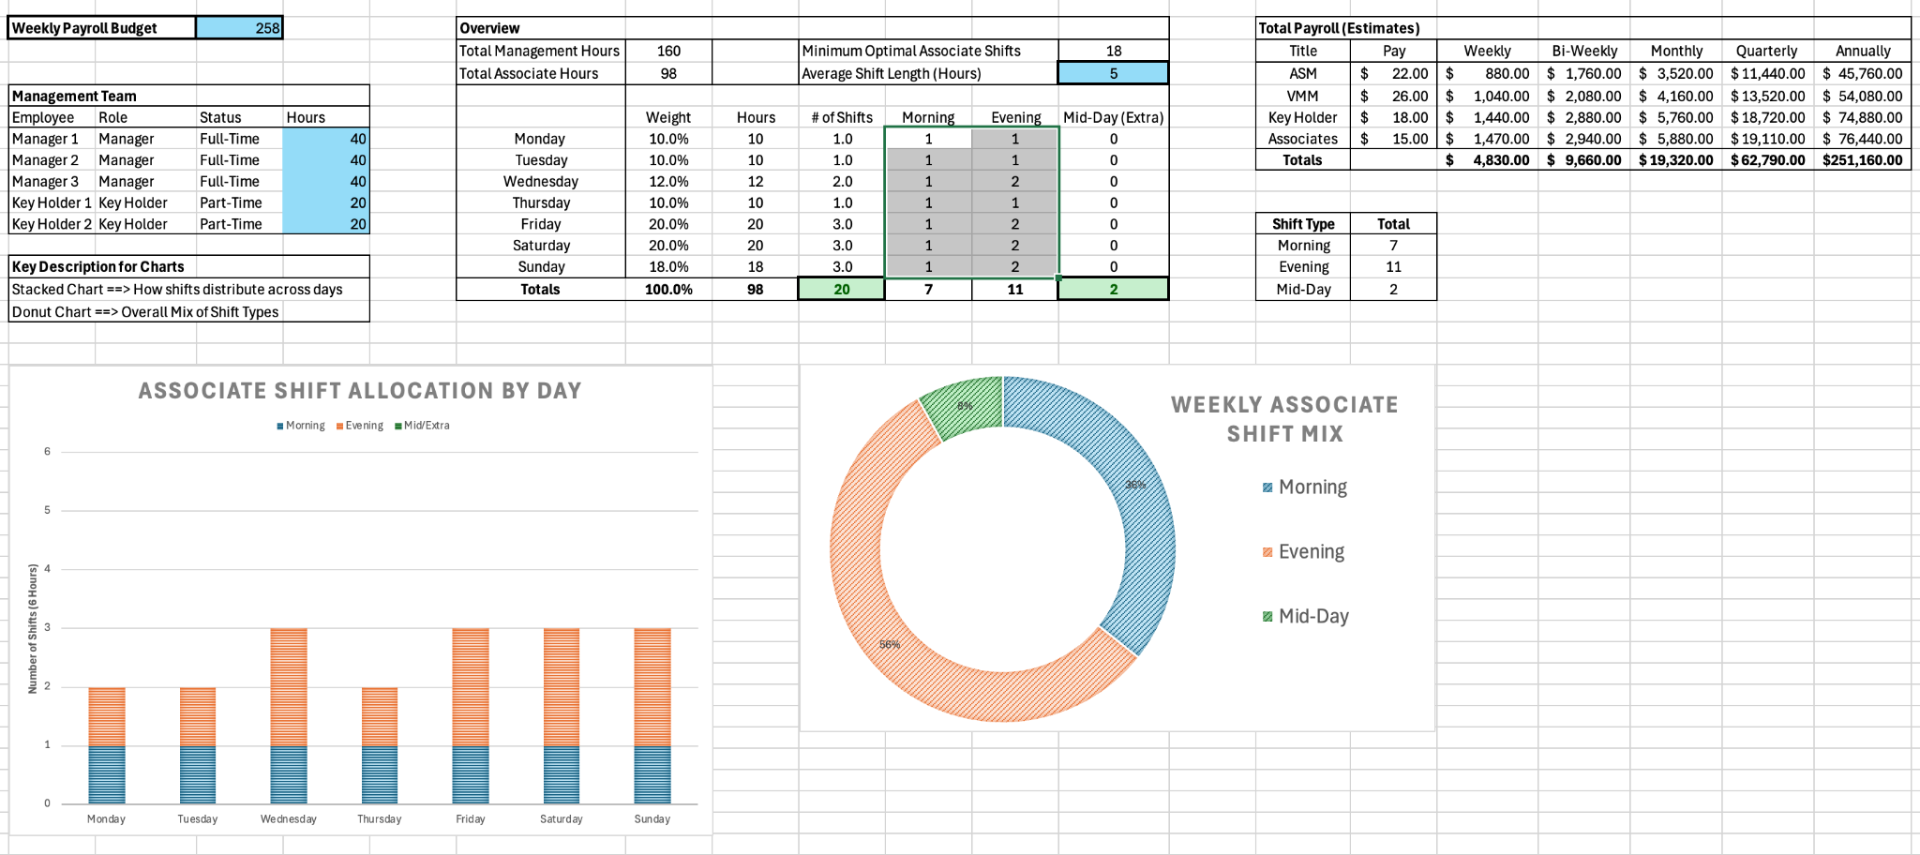Click Sunday's Mid-Day (Extra) cell
This screenshot has width=1920, height=855.
pyautogui.click(x=1113, y=267)
